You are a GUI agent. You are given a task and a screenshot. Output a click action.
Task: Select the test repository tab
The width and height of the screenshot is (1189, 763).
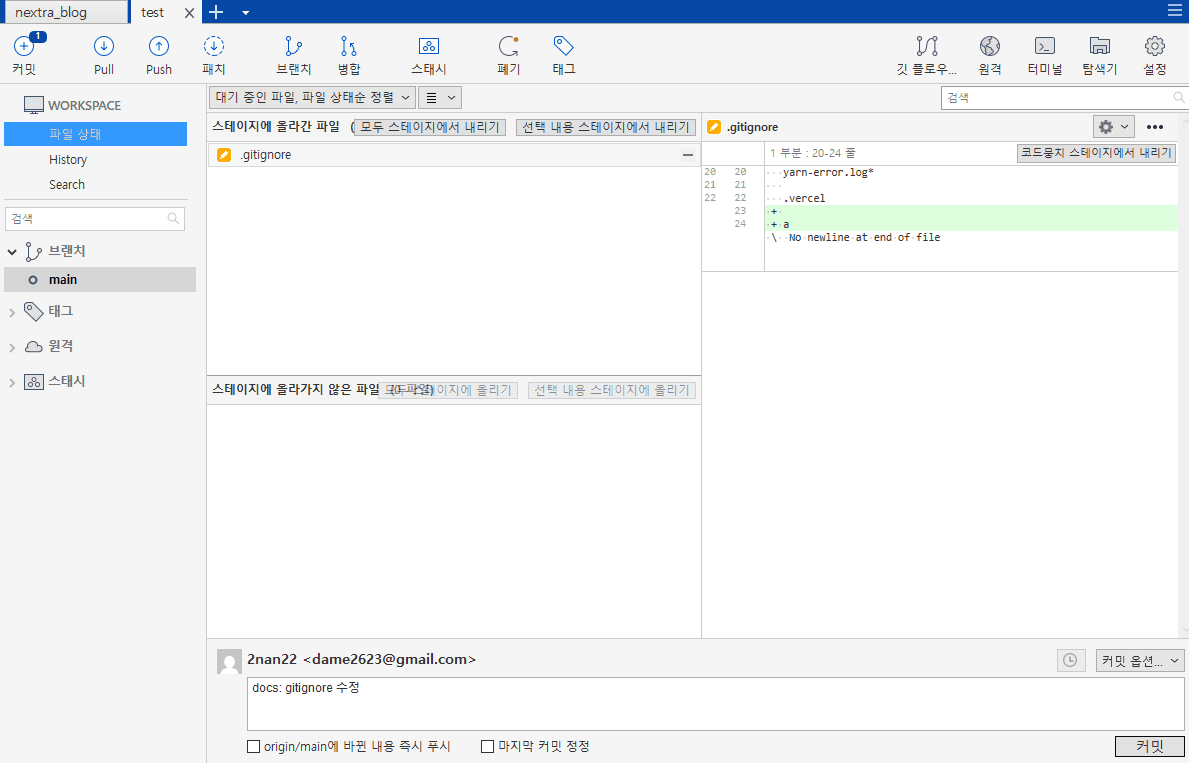click(x=152, y=13)
